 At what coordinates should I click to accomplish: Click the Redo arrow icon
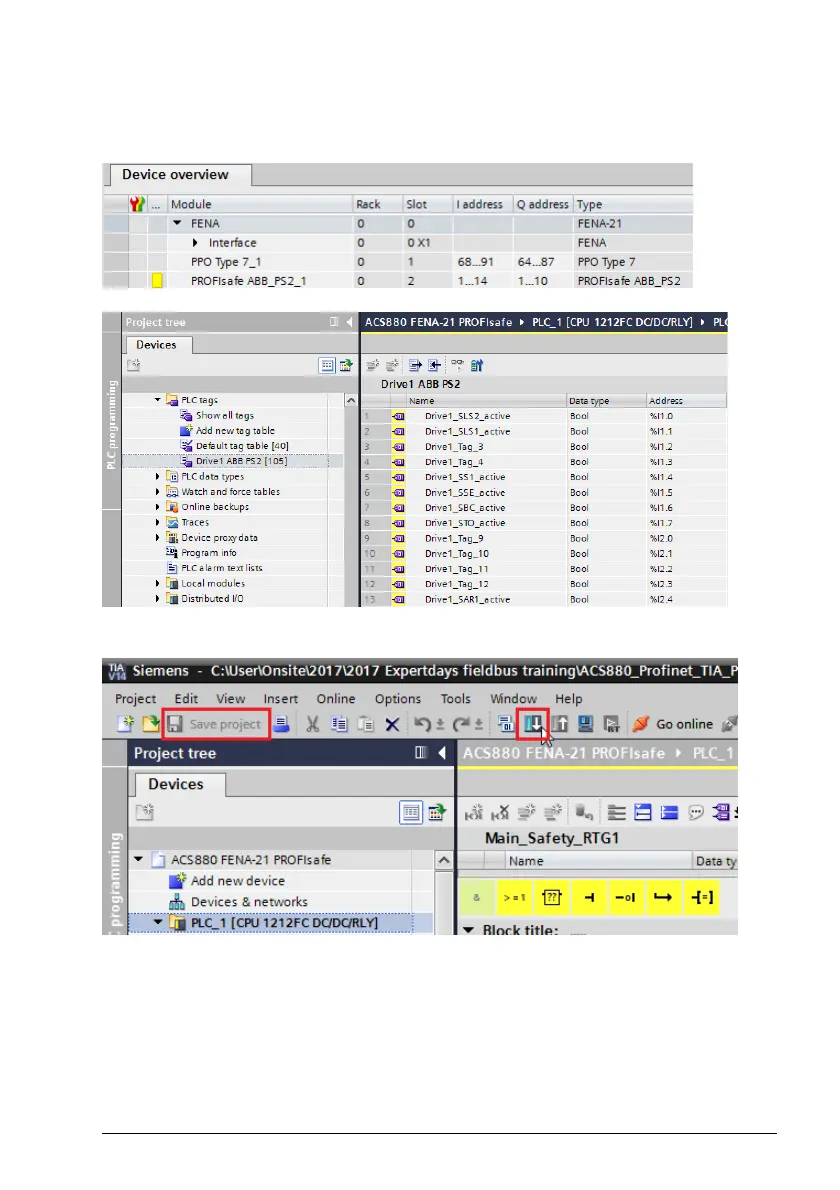(x=461, y=724)
